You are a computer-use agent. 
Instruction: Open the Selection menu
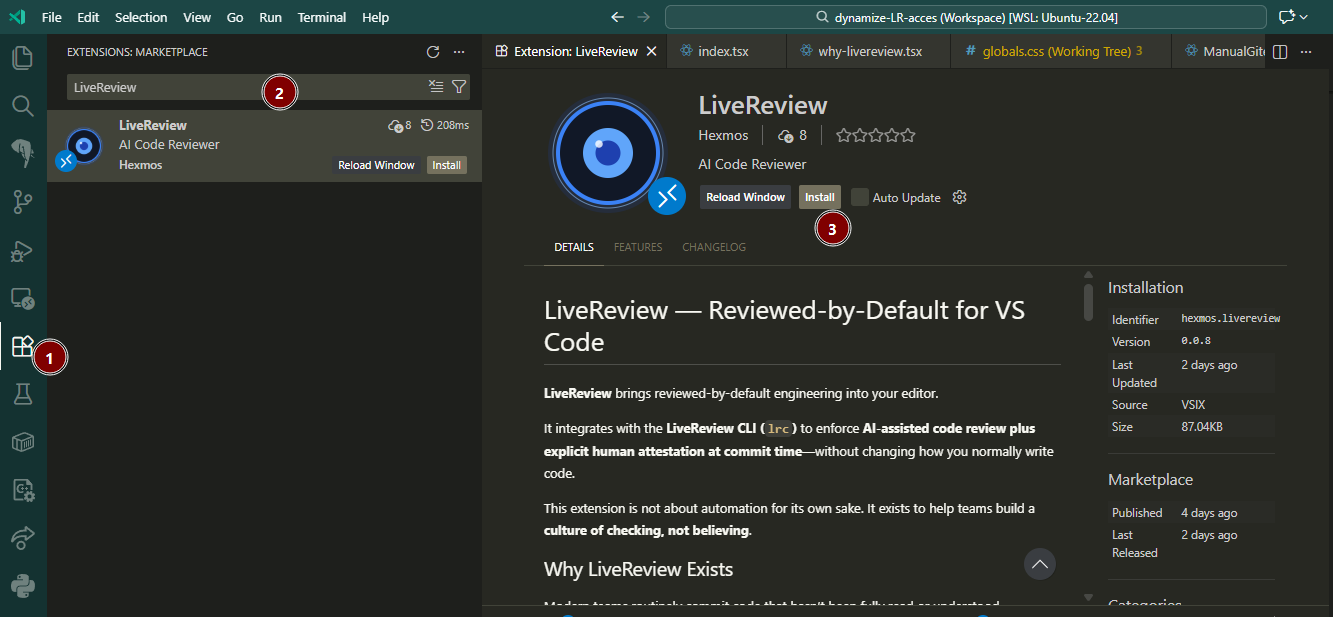pos(141,17)
